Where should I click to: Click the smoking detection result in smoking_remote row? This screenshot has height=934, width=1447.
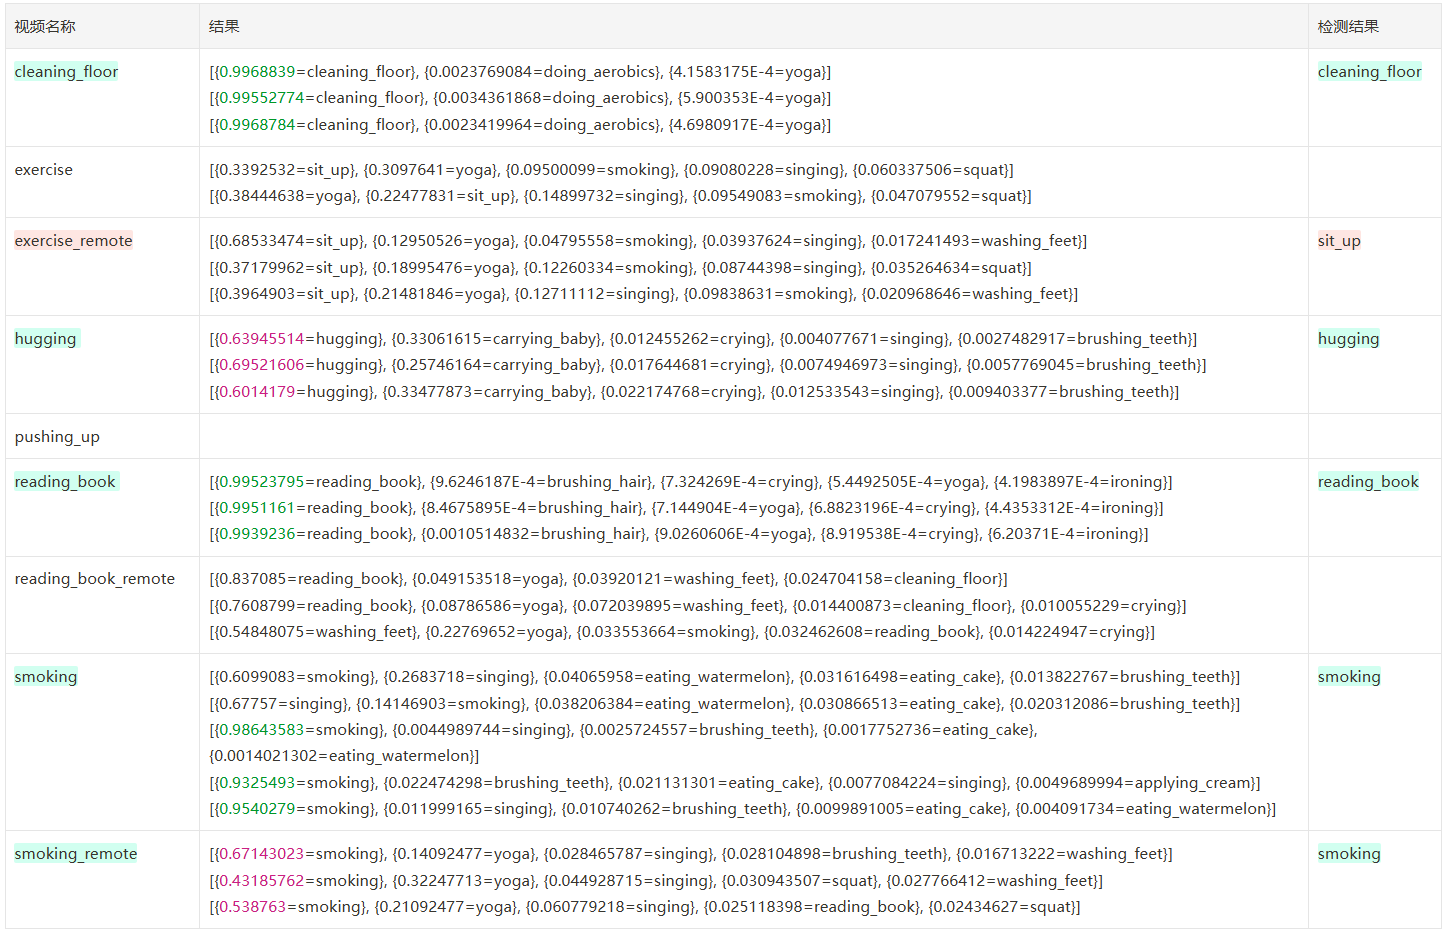coord(1349,854)
